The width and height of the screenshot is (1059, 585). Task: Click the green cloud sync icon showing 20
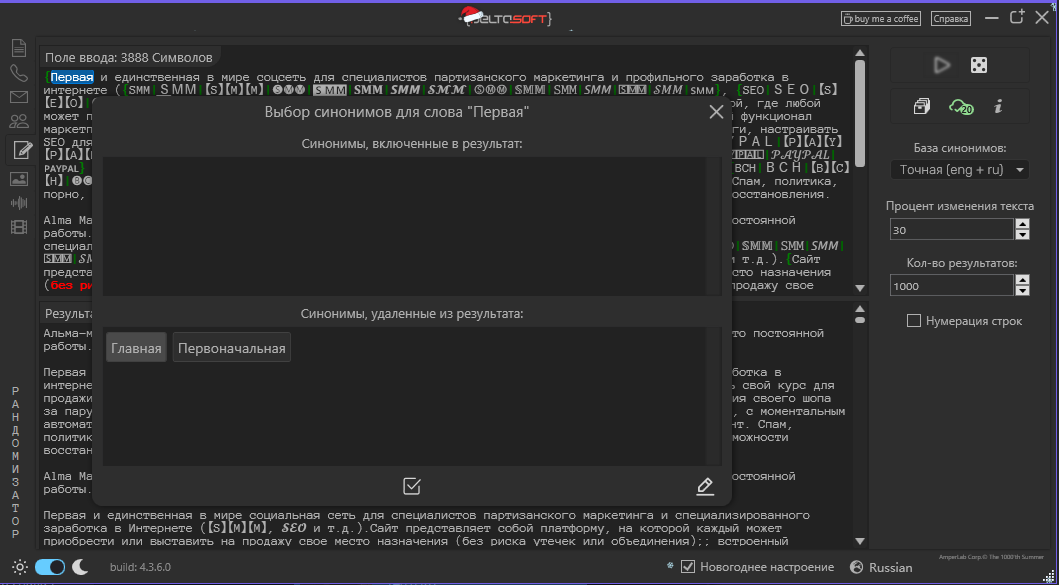pyautogui.click(x=961, y=106)
